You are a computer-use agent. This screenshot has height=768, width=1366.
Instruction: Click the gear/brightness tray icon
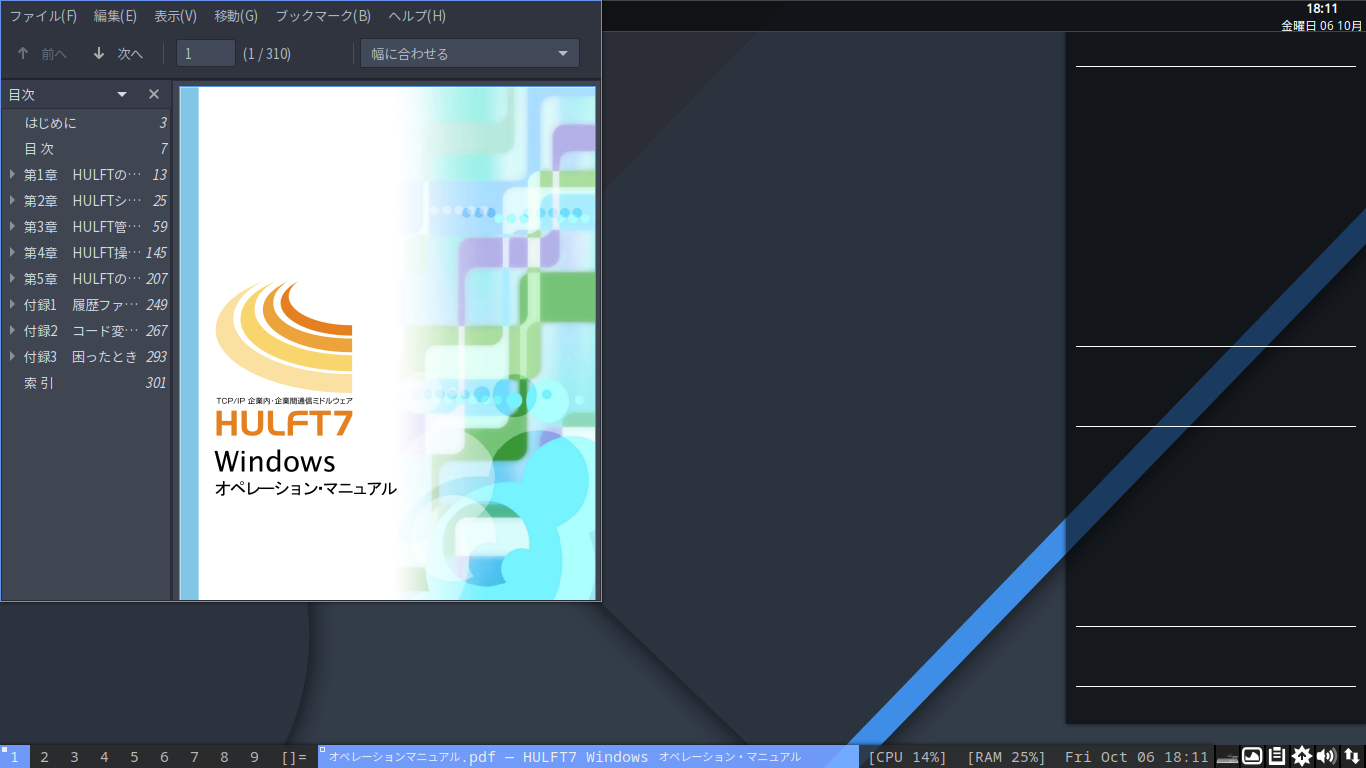pyautogui.click(x=1302, y=757)
